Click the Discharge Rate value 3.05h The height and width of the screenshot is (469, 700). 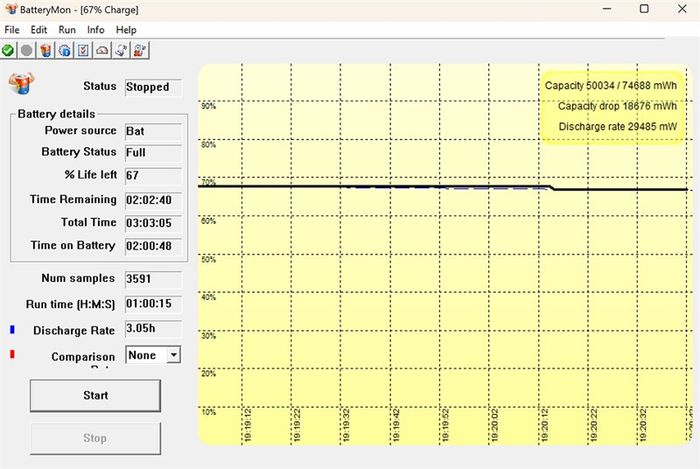pyautogui.click(x=153, y=329)
